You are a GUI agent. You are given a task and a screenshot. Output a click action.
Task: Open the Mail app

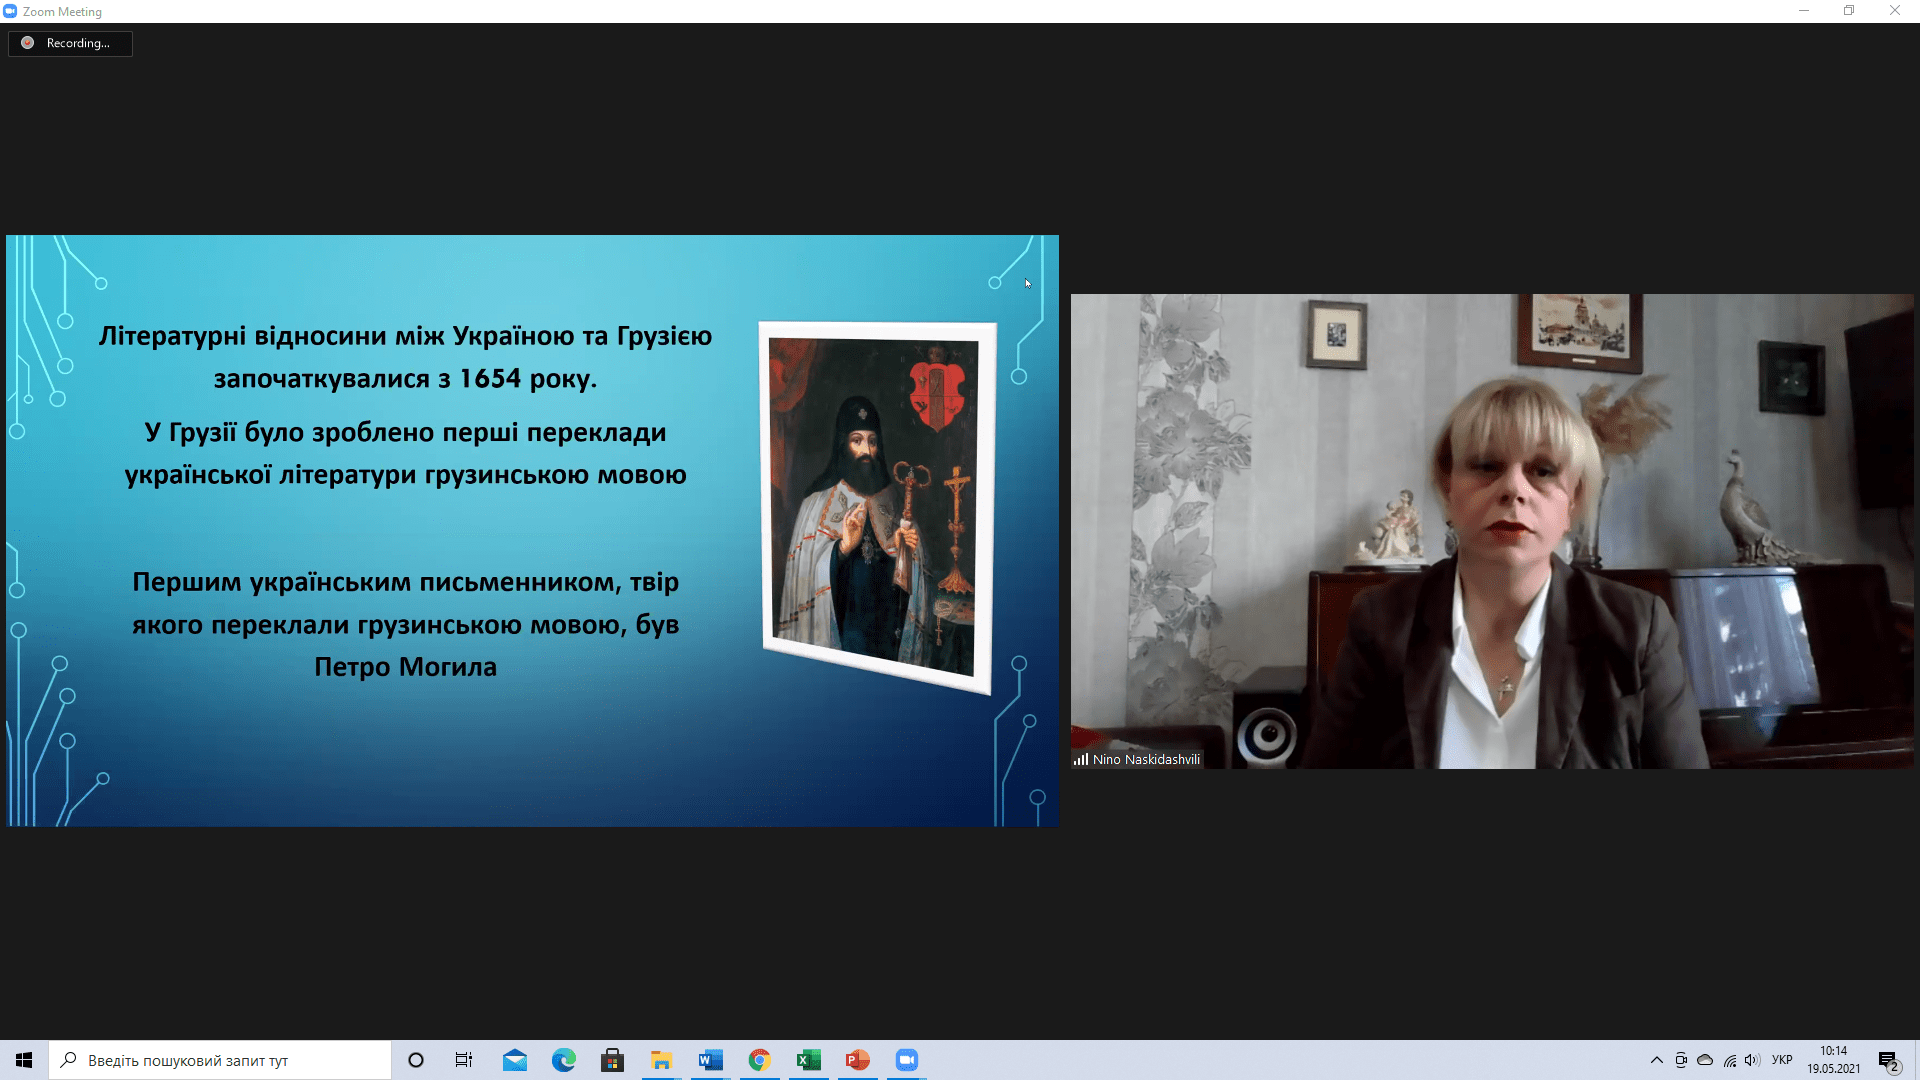pos(514,1060)
